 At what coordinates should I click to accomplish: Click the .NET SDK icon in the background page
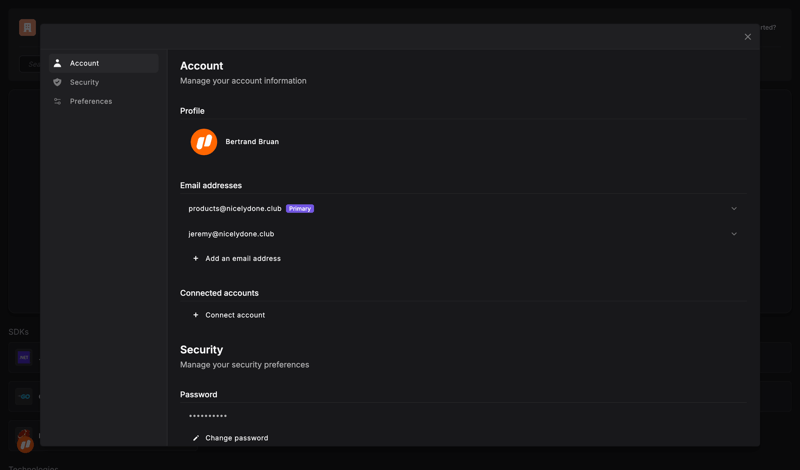coord(23,358)
